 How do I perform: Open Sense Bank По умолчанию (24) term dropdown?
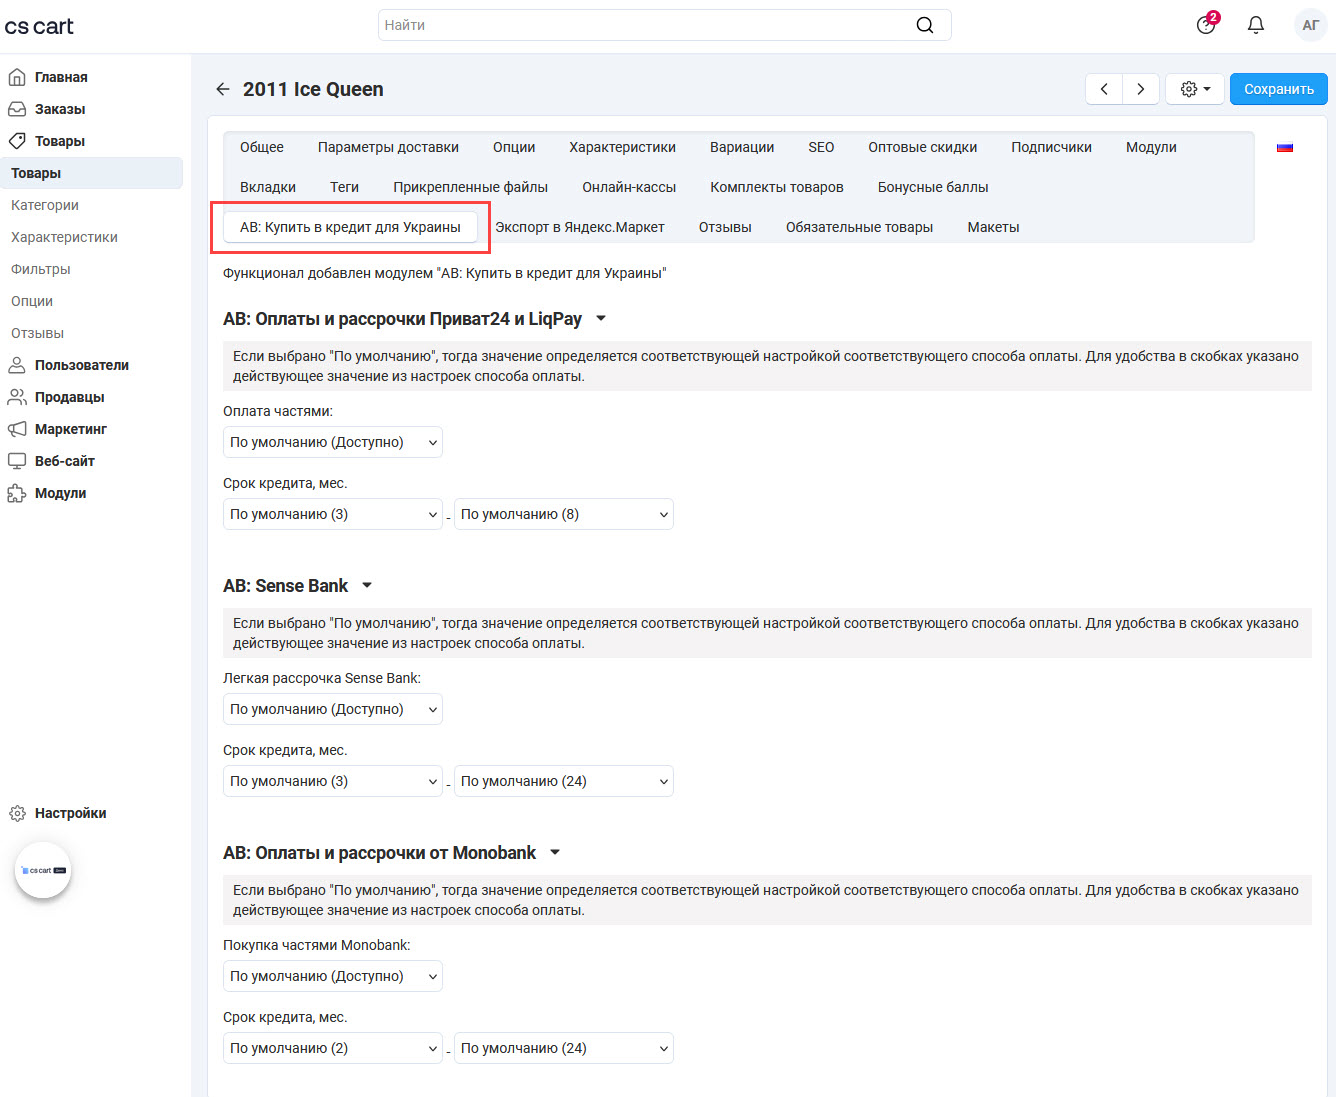pyautogui.click(x=564, y=781)
